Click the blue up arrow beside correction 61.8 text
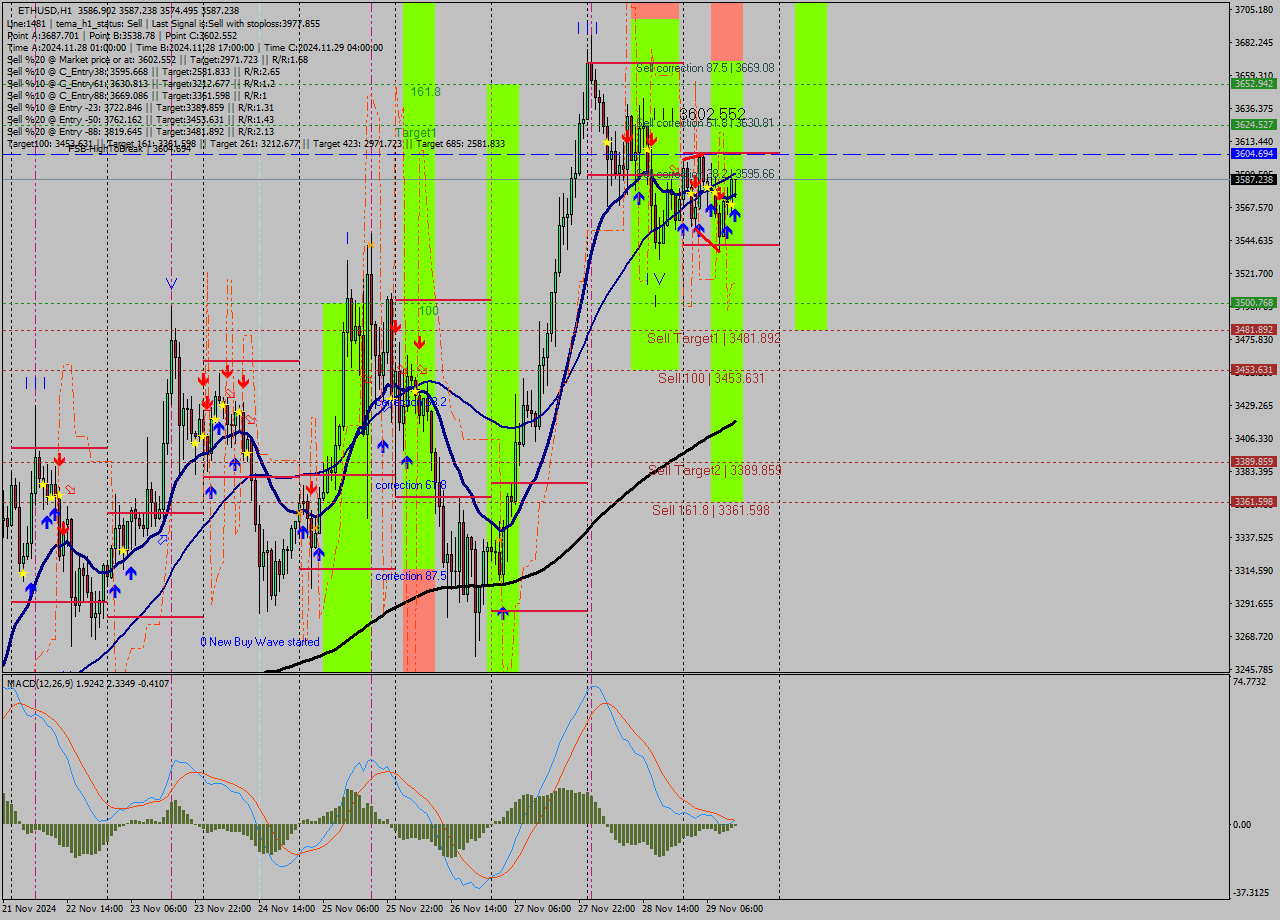This screenshot has width=1280, height=920. coord(407,462)
